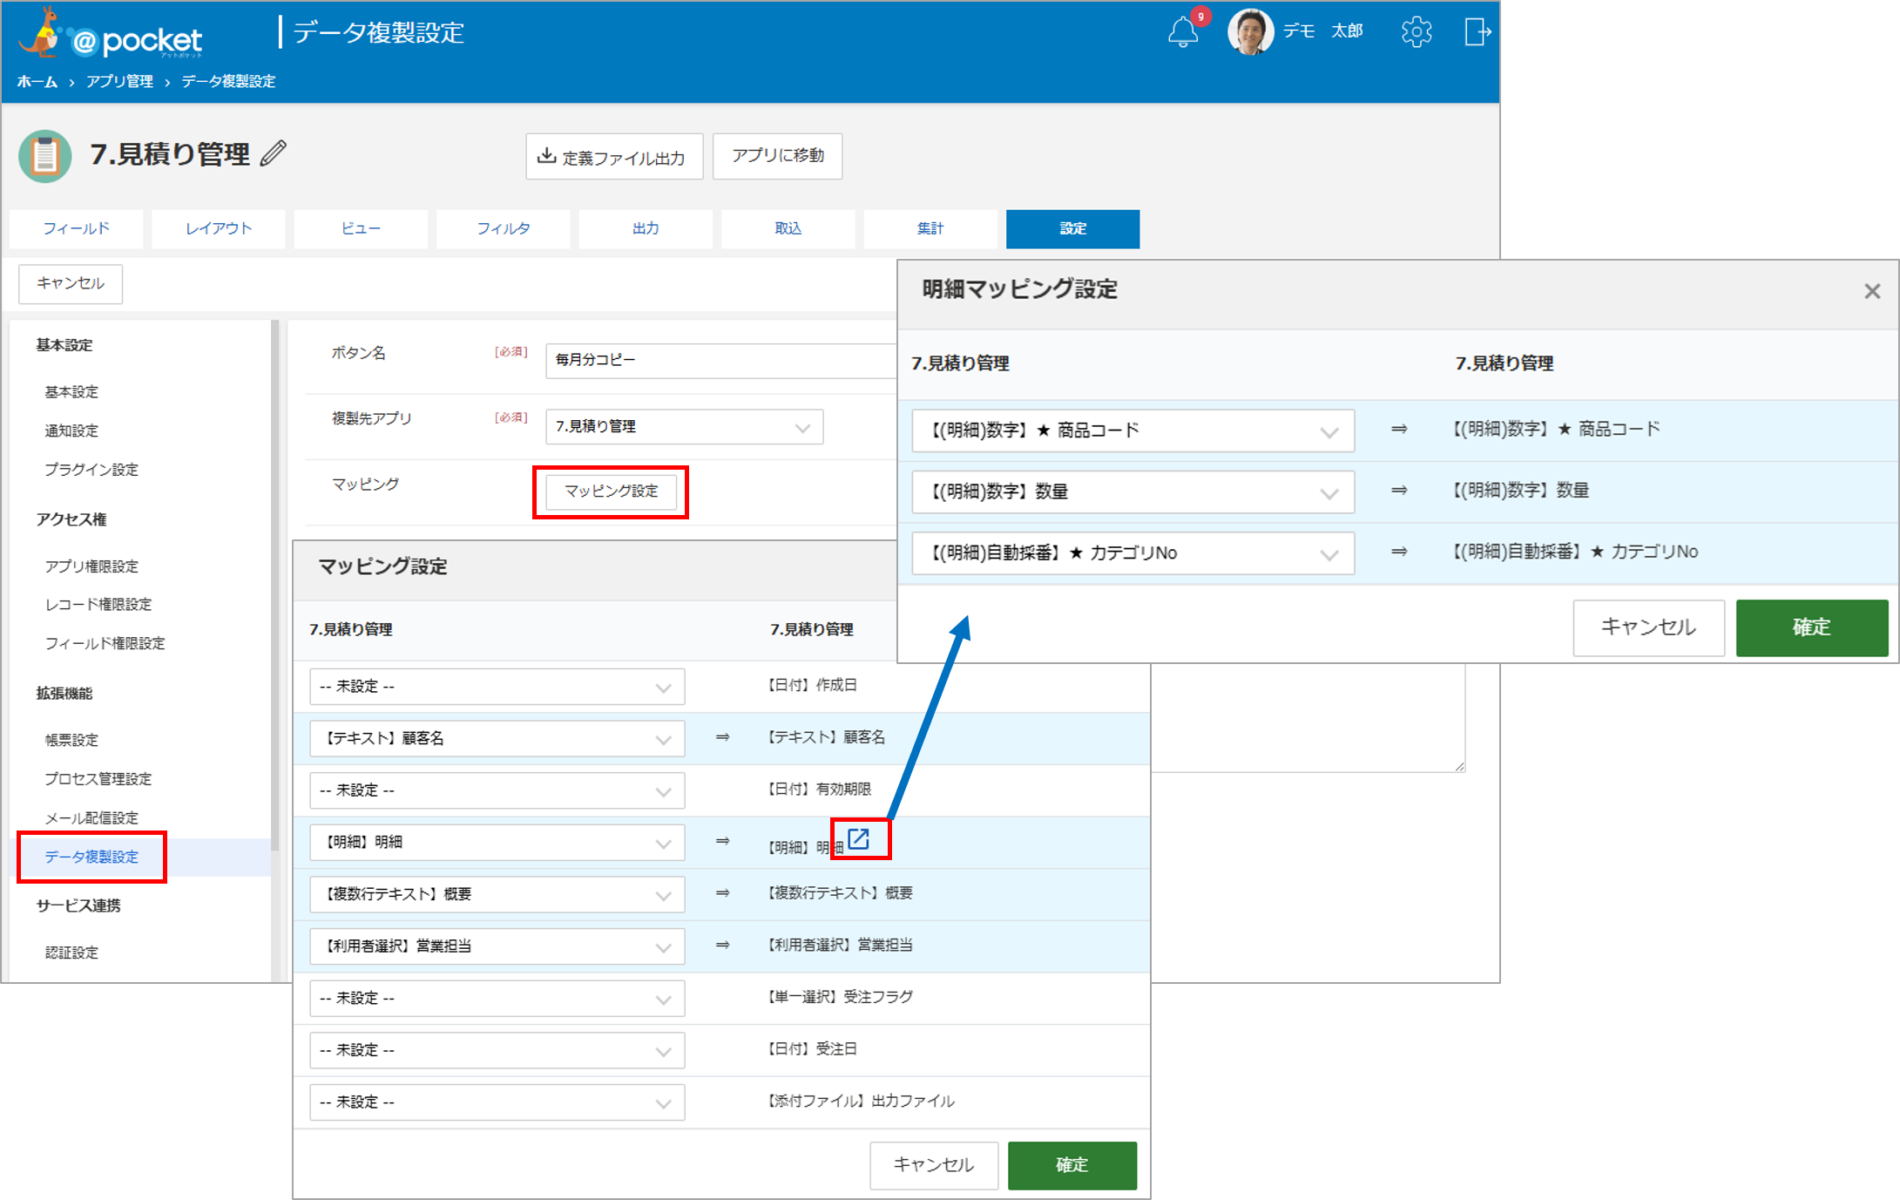
Task: Open 認証設定 in the sidebar
Action: [x=71, y=953]
